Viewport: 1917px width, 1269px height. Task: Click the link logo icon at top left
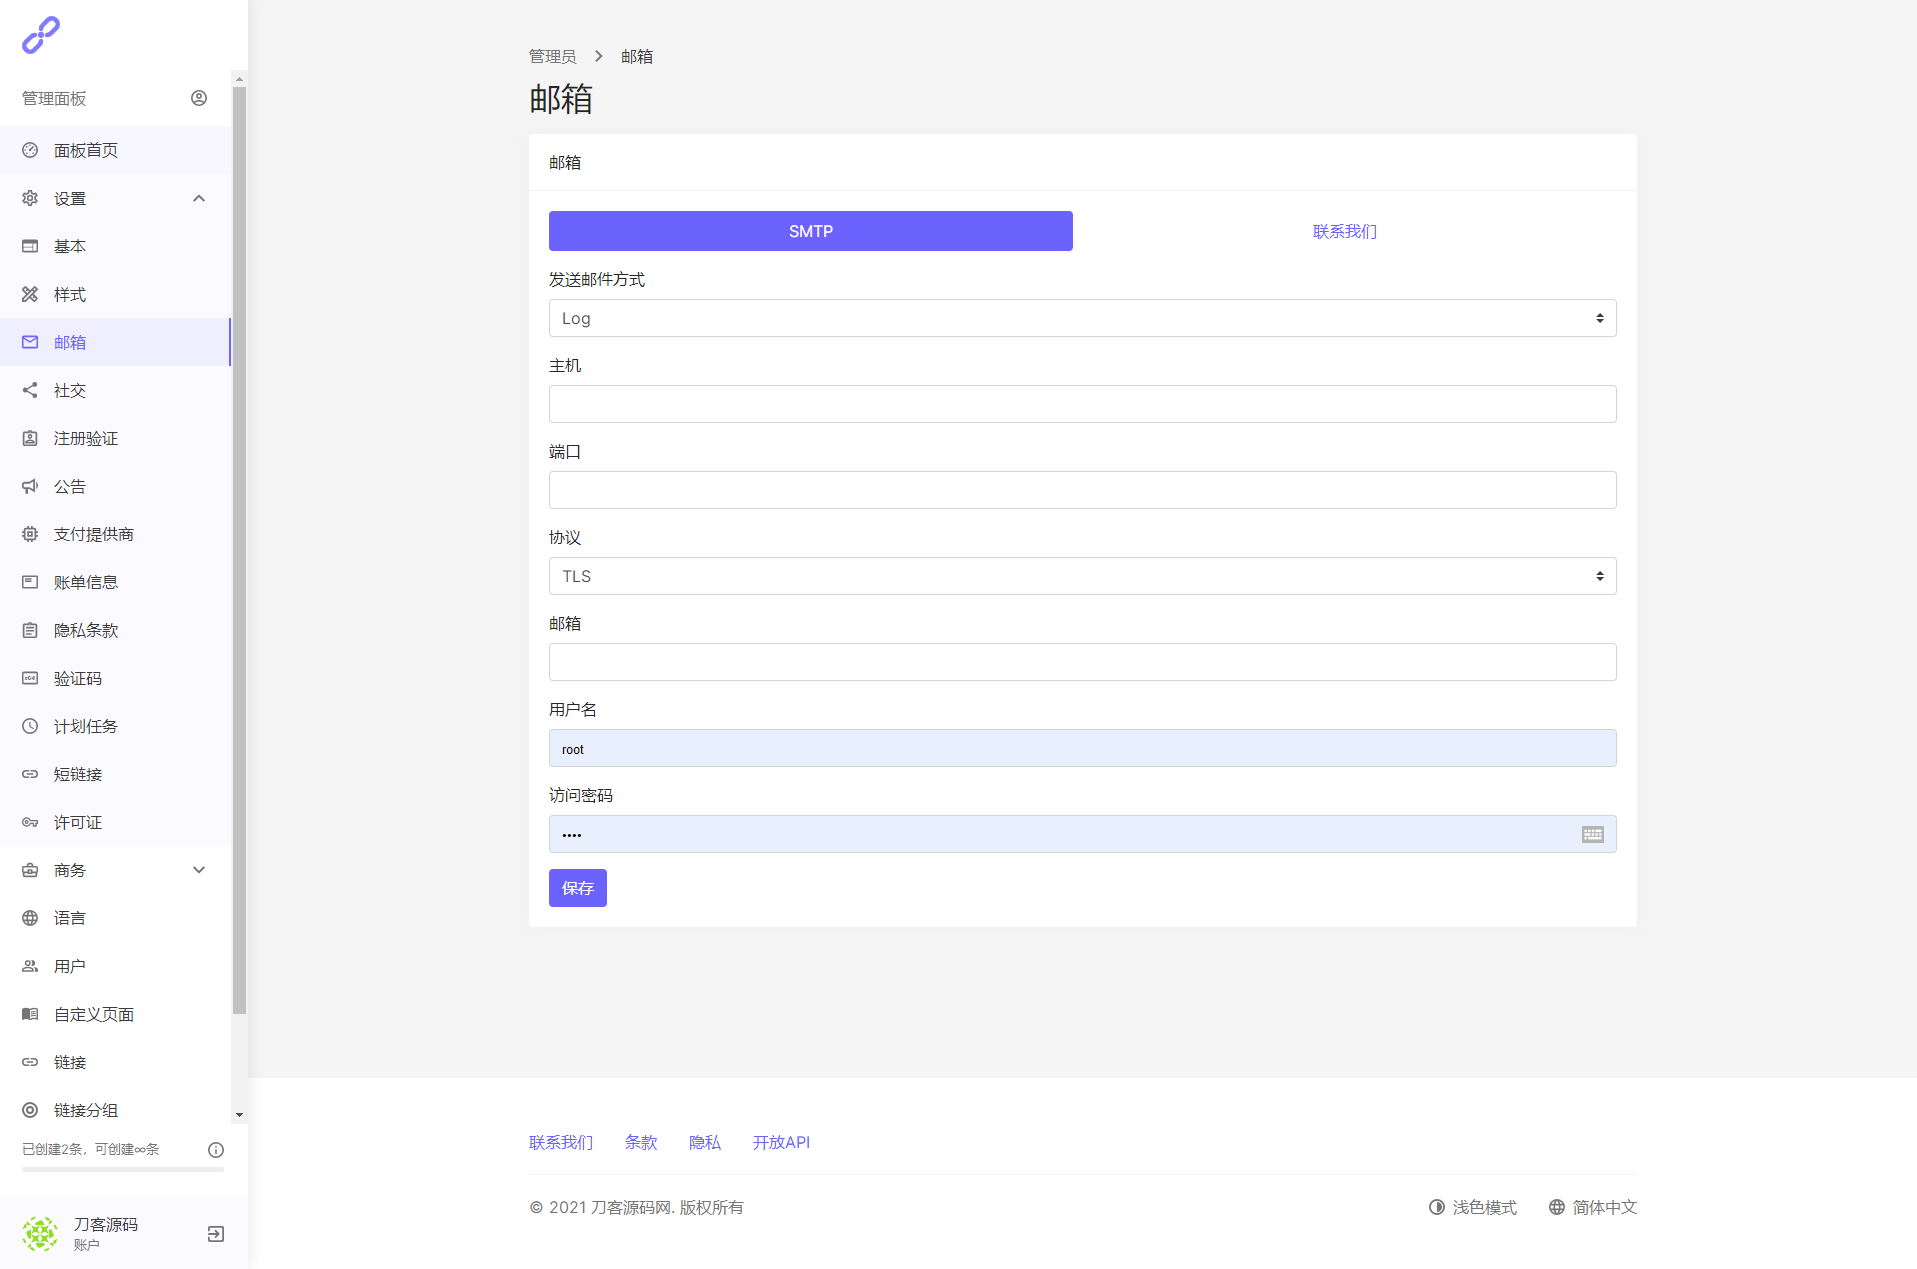41,35
